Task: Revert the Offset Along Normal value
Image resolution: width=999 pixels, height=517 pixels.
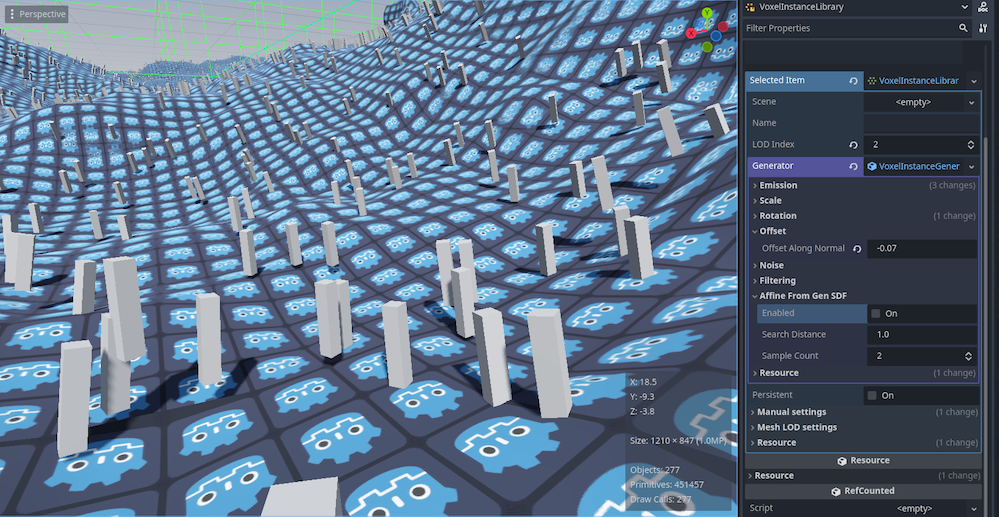Action: [x=857, y=249]
